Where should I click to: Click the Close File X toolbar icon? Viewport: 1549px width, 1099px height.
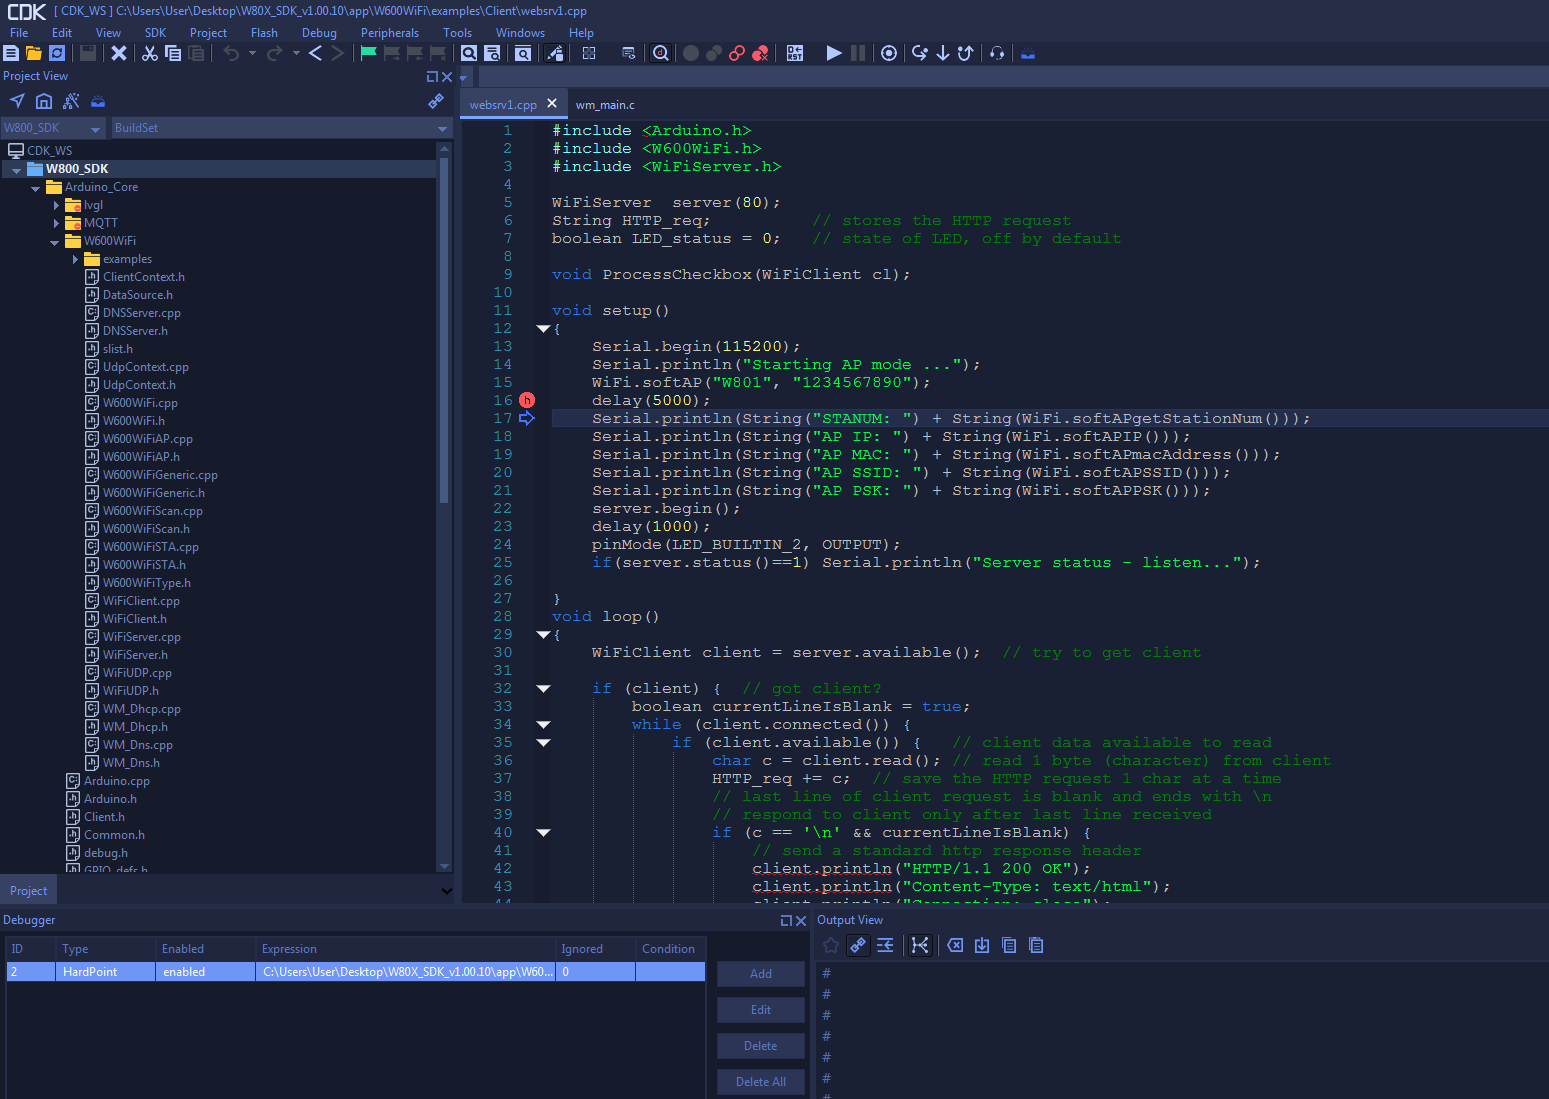[x=119, y=53]
